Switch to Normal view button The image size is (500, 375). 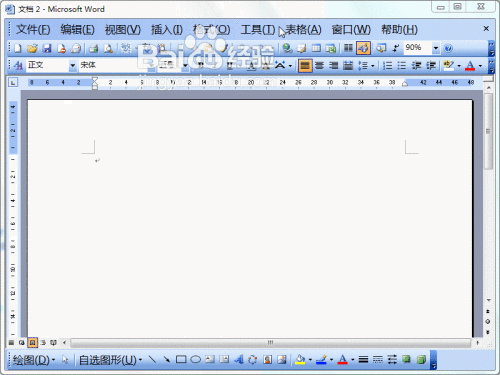[x=11, y=342]
